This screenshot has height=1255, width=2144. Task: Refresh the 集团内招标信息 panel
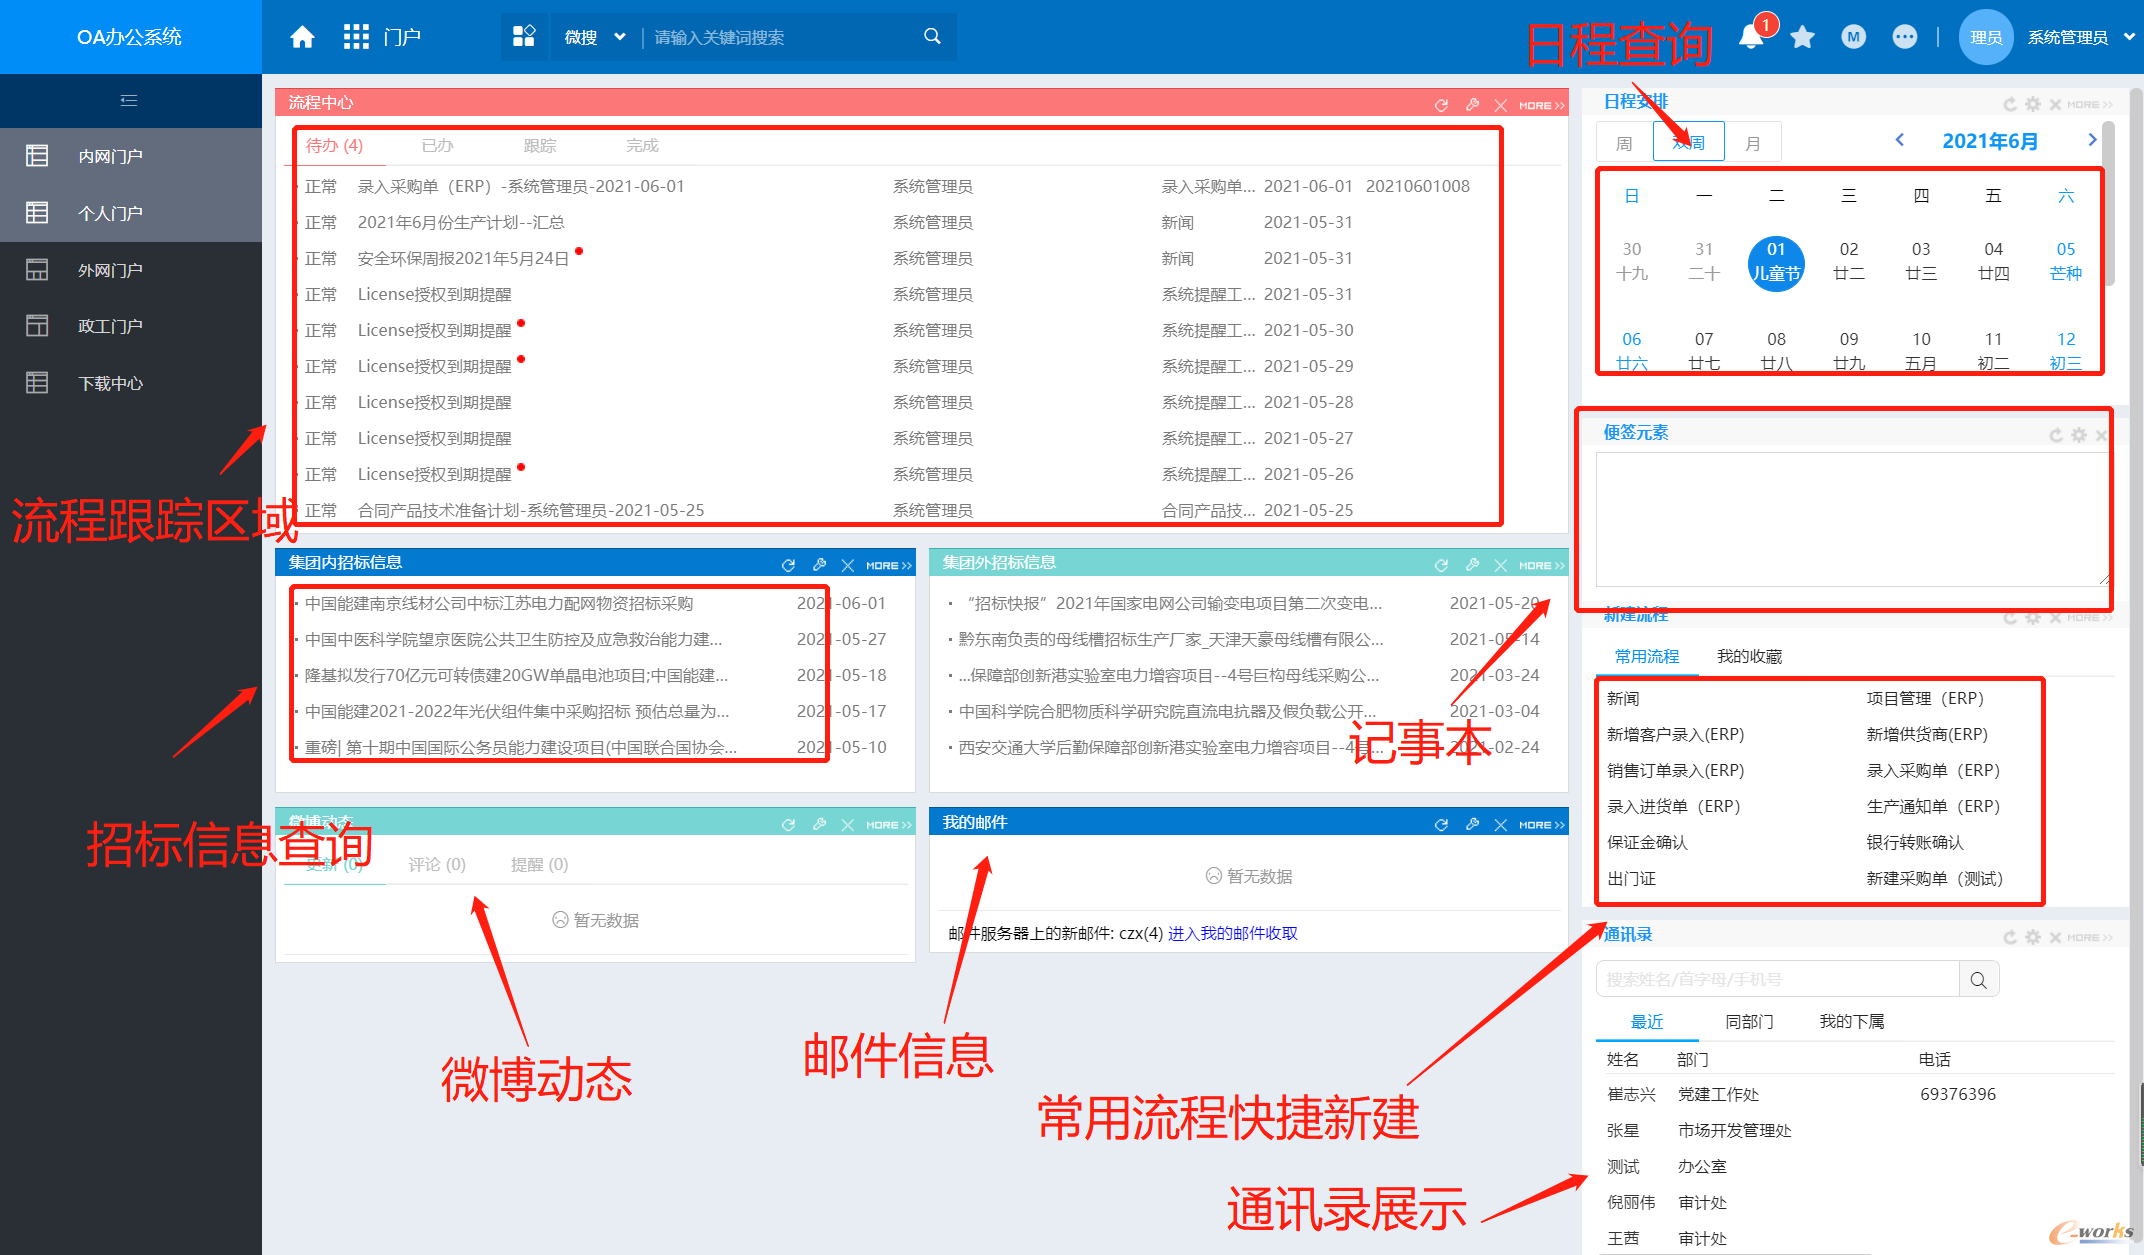[x=788, y=565]
